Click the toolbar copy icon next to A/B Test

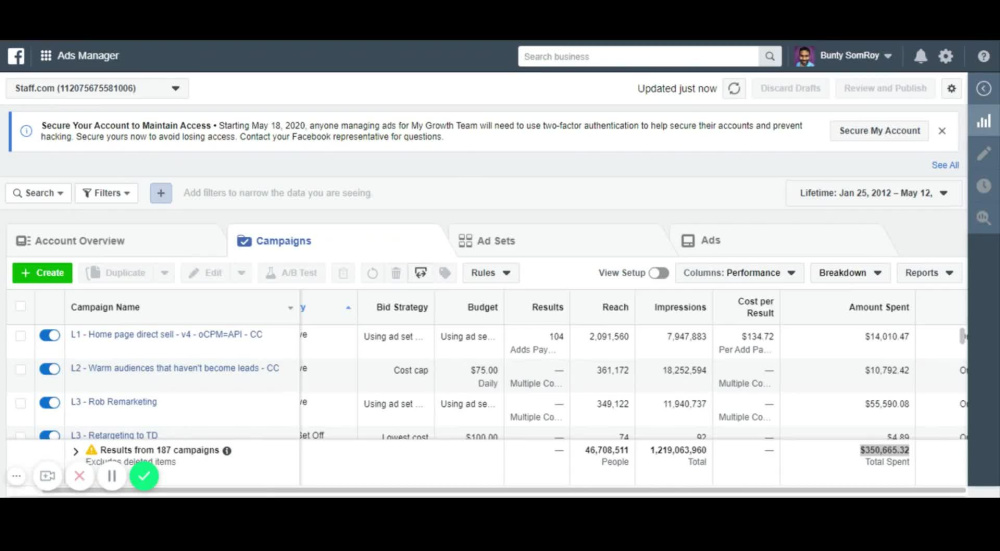343,273
